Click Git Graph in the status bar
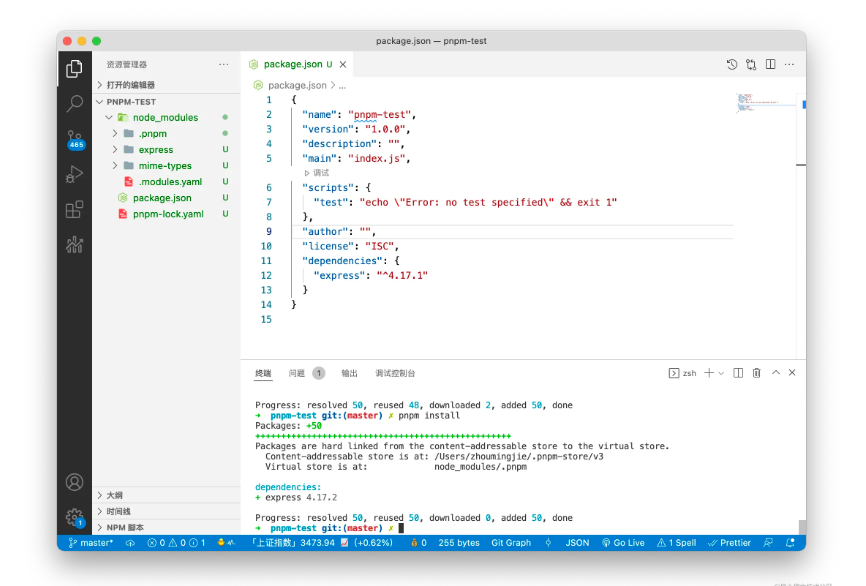This screenshot has height=586, width=866. coord(511,543)
